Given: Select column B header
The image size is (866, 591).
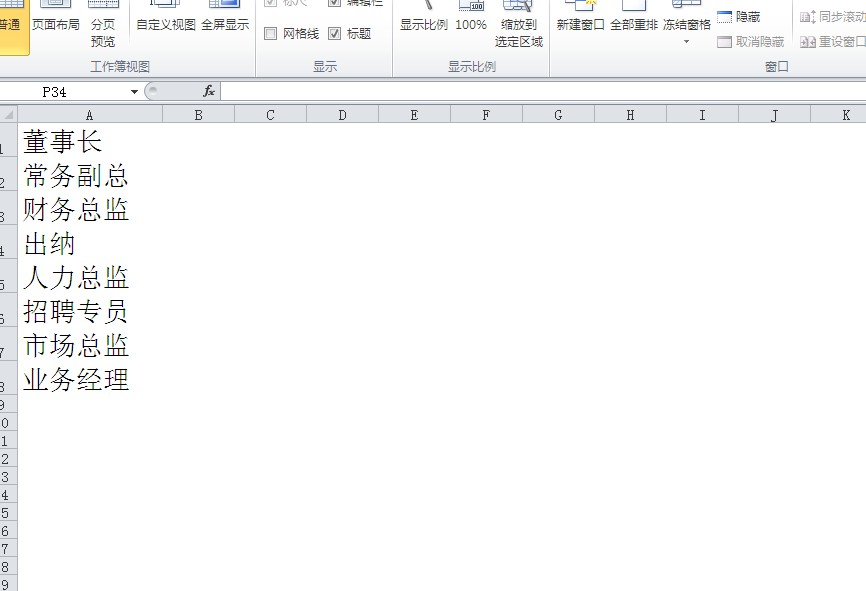Looking at the screenshot, I should [199, 115].
